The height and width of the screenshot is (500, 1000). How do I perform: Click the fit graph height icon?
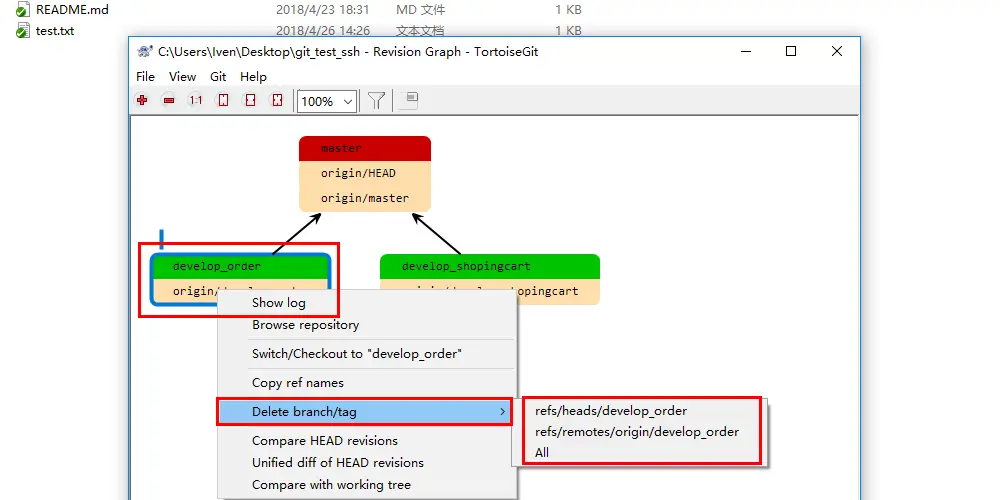(223, 101)
